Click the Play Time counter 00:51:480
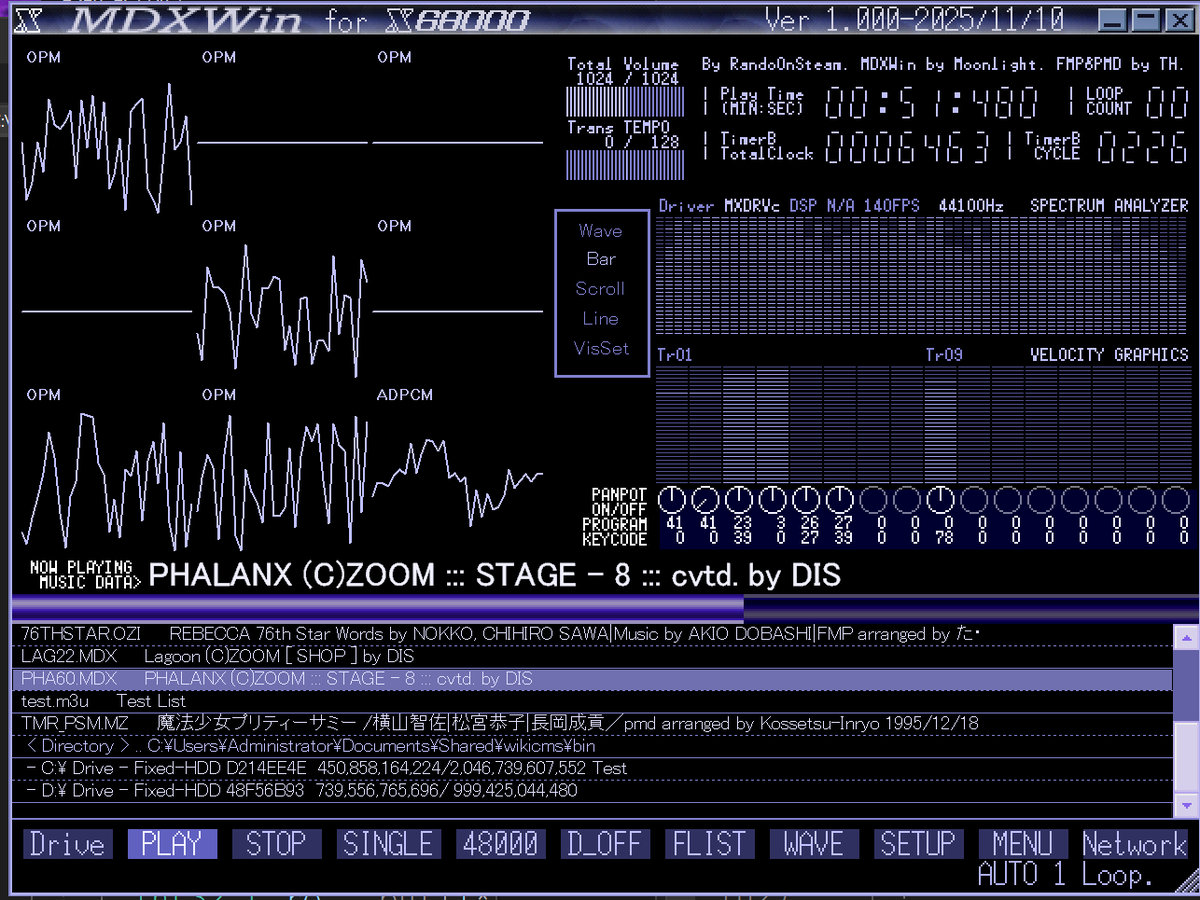Image resolution: width=1200 pixels, height=900 pixels. click(932, 103)
